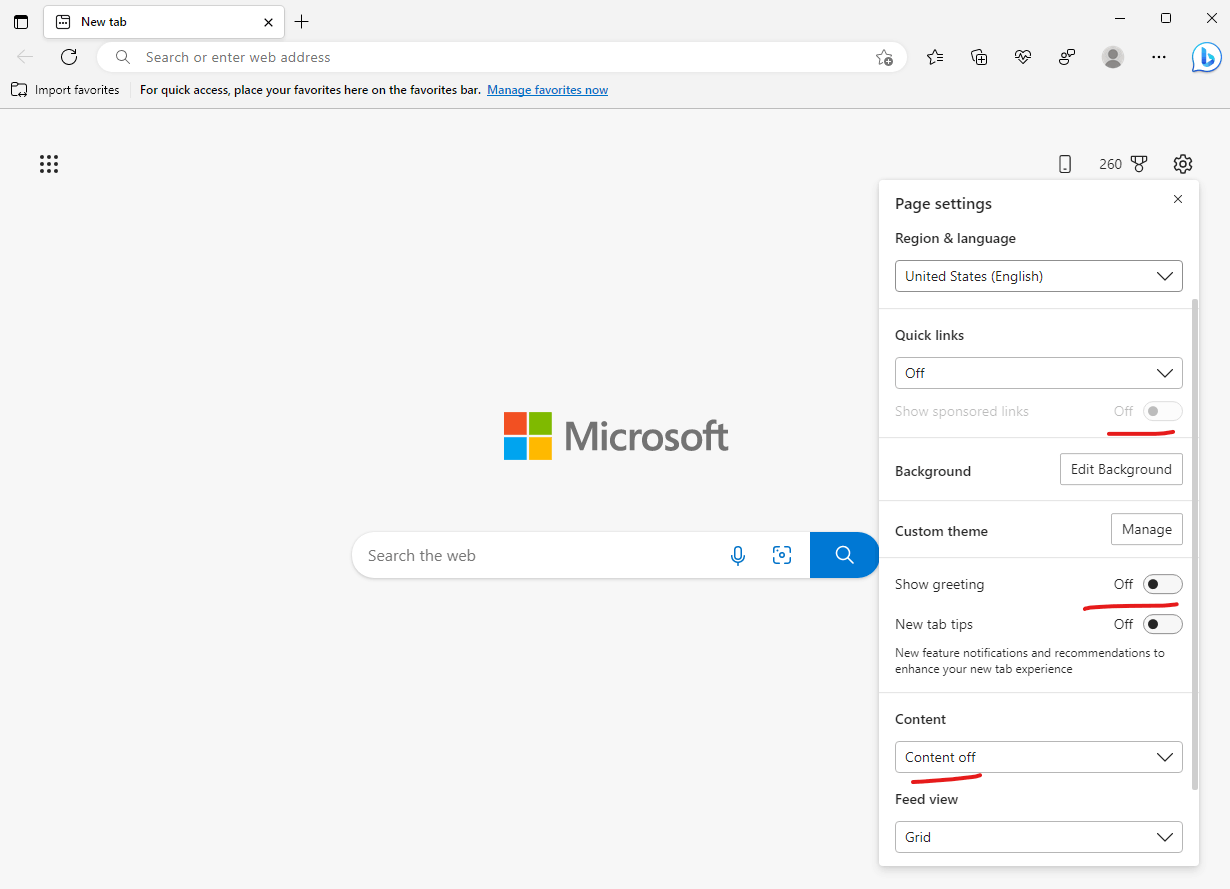Close the Page settings panel

click(1178, 199)
